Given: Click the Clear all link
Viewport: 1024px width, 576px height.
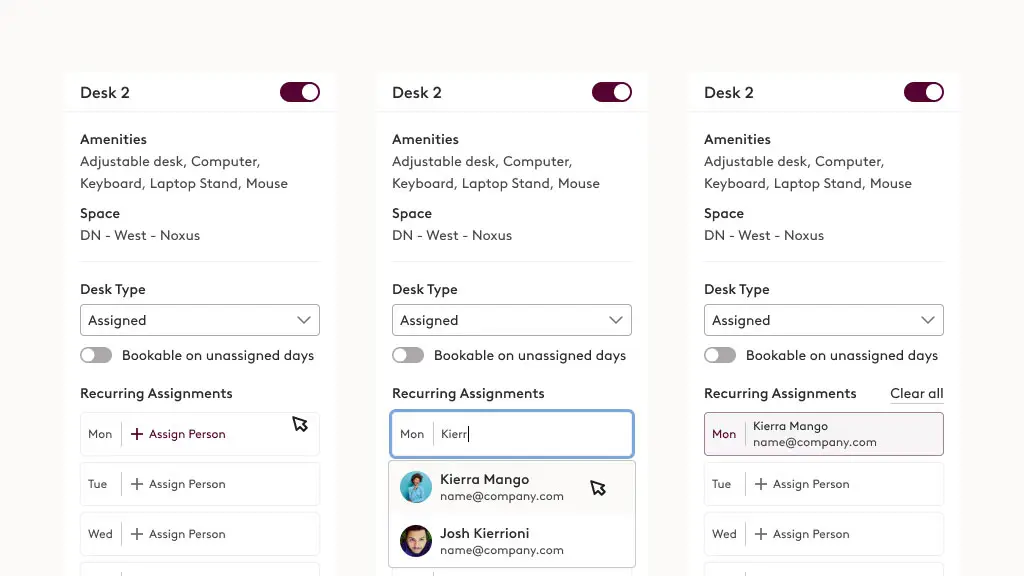Looking at the screenshot, I should 916,393.
